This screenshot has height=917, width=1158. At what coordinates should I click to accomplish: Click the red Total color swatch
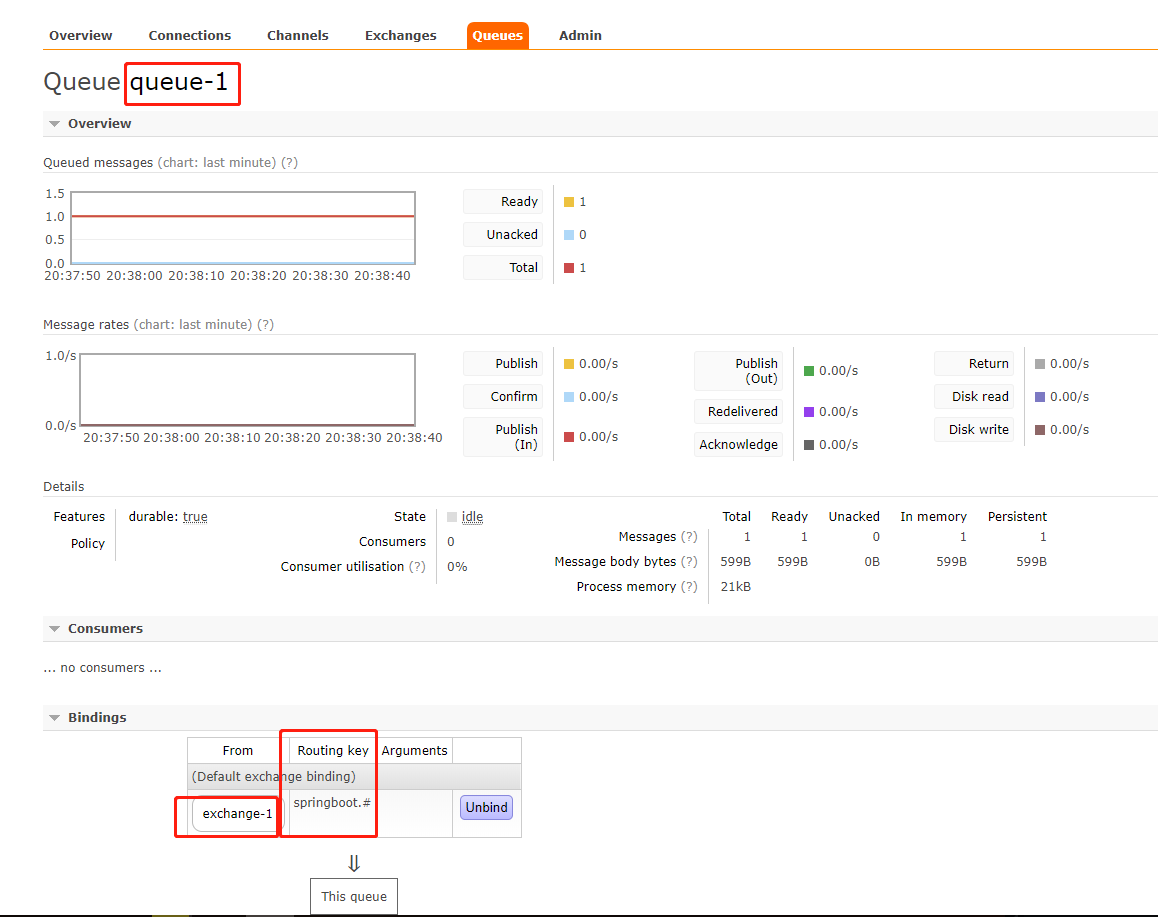coord(569,268)
